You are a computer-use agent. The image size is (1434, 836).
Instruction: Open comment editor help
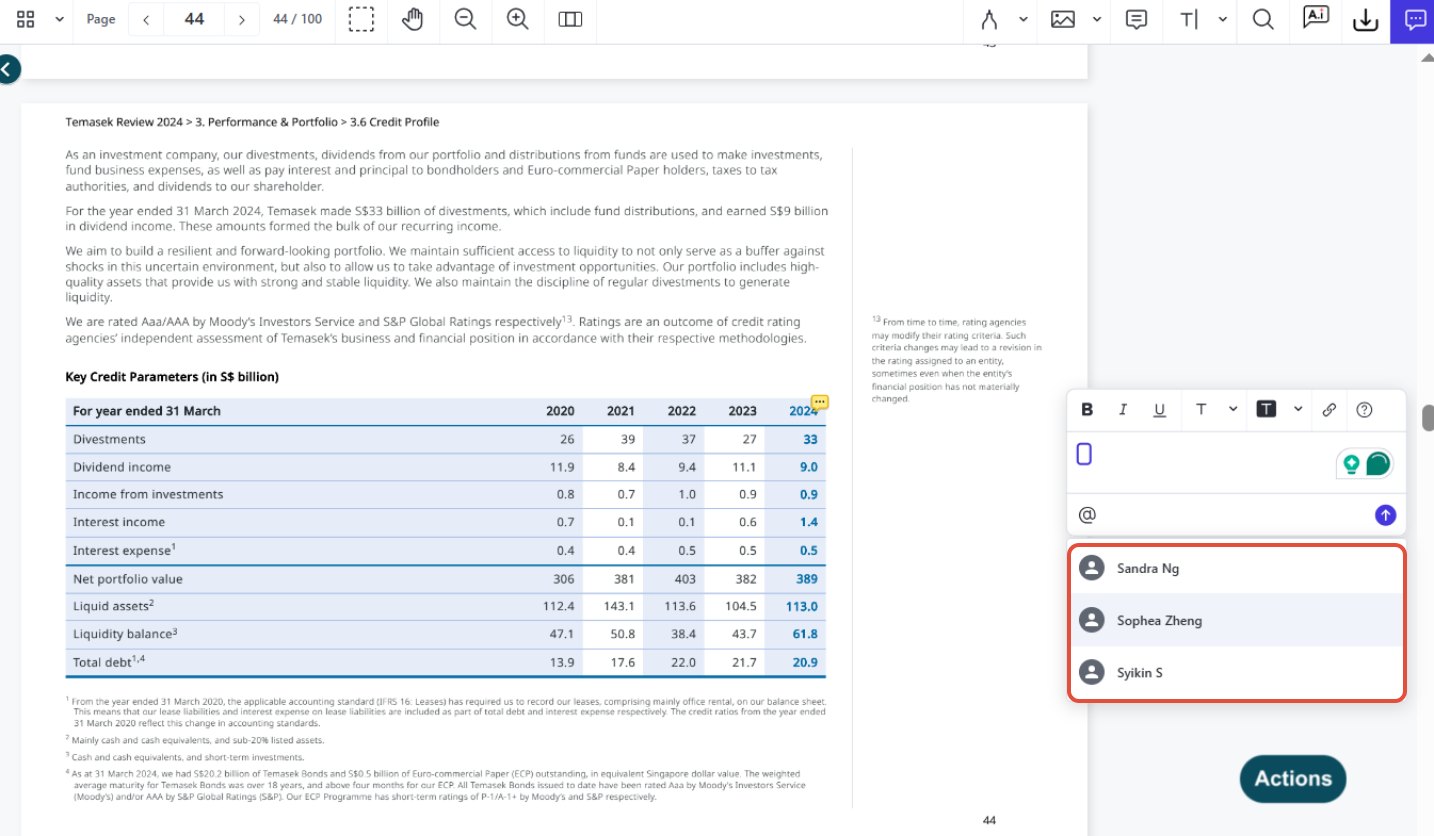[x=1364, y=409]
